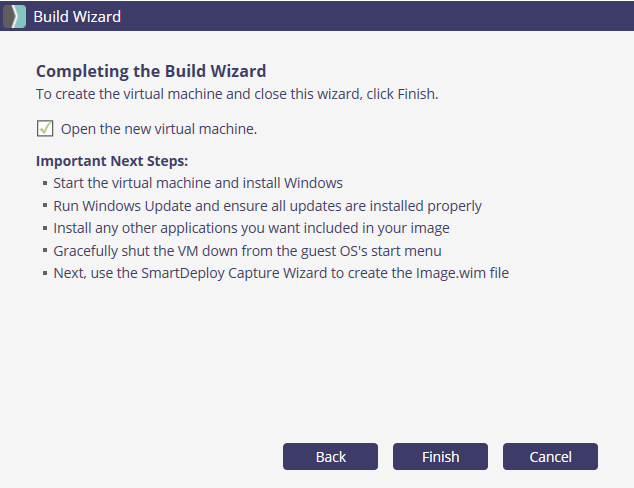Click the 'To create the virtual machine' instruction text
The height and width of the screenshot is (488, 634).
(x=237, y=94)
